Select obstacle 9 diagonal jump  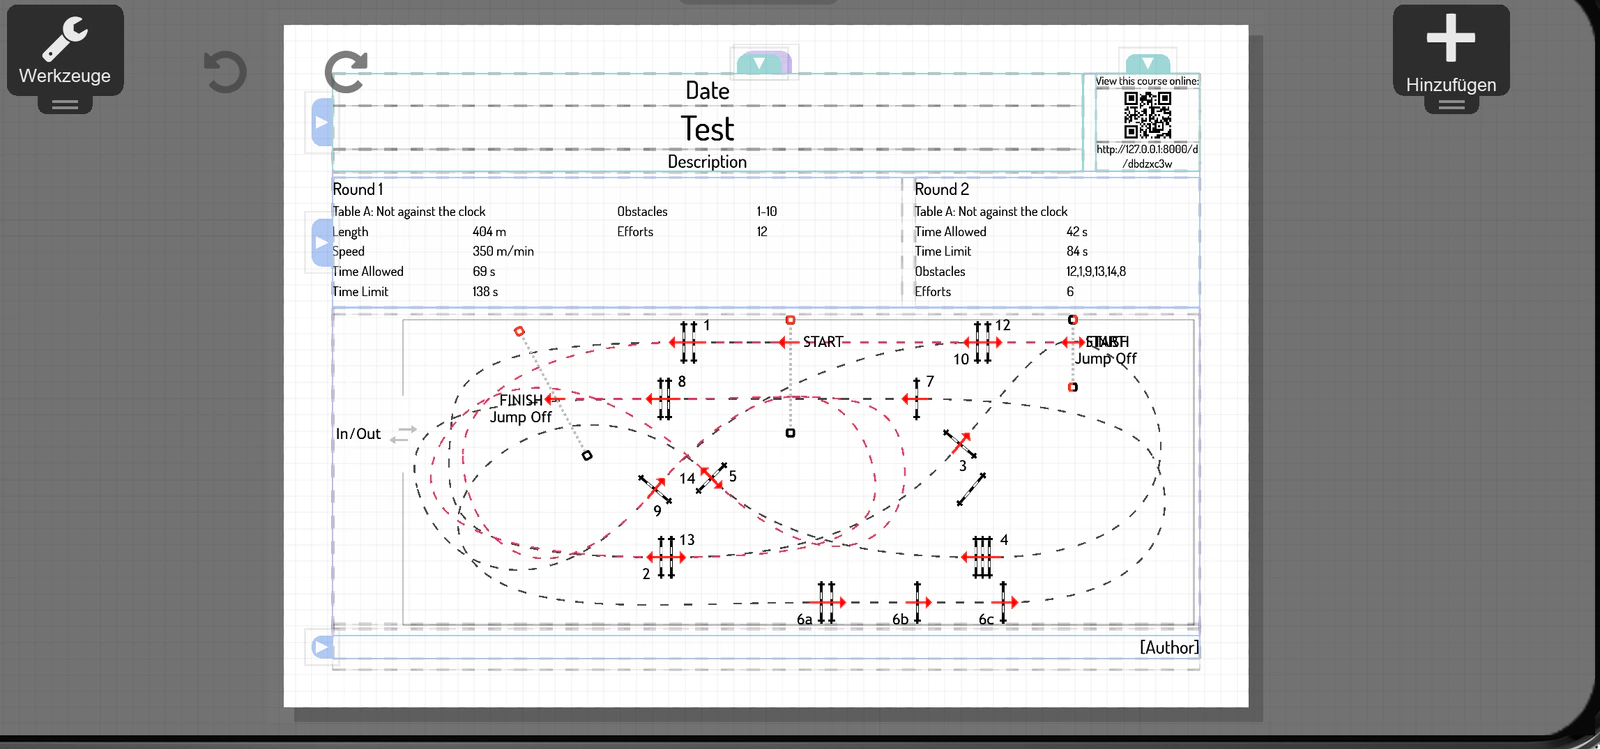(x=655, y=488)
